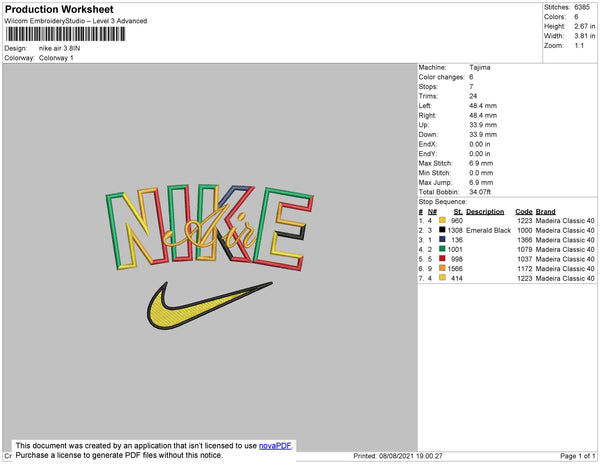
Task: Select the Max Stitch value 6.9 mm
Action: 481,163
